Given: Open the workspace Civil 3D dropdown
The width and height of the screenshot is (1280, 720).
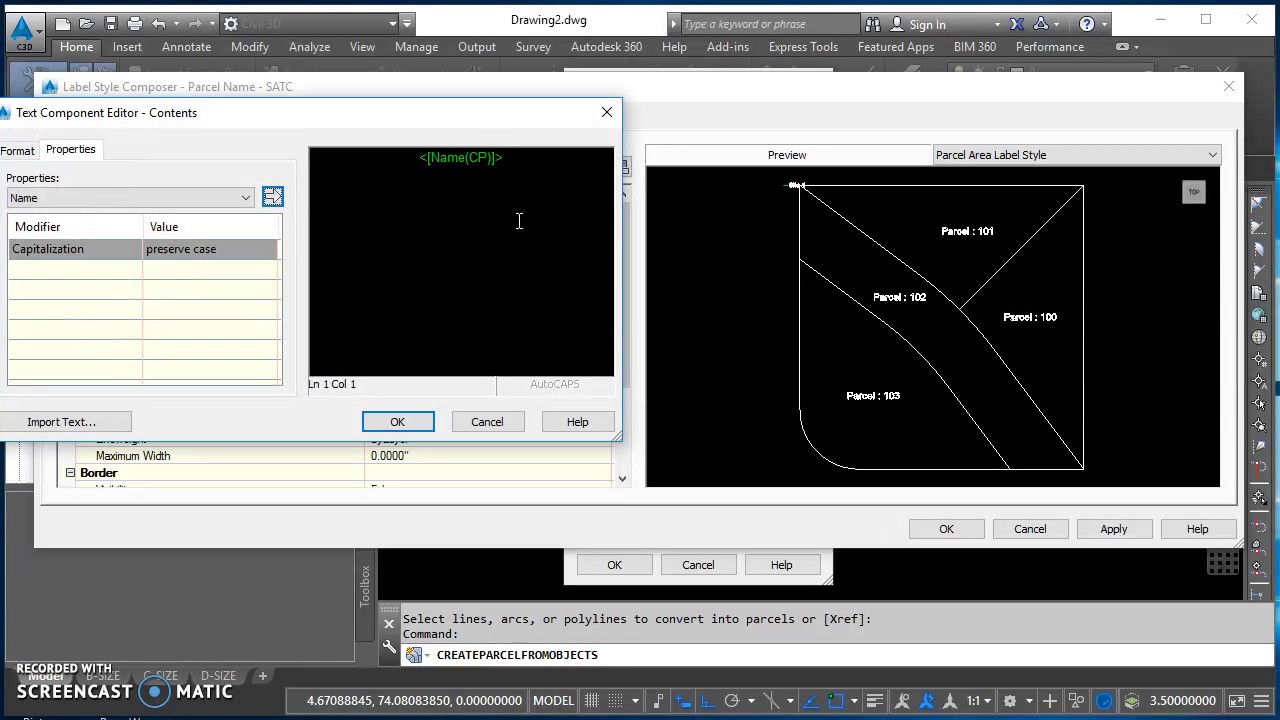Looking at the screenshot, I should pos(392,24).
